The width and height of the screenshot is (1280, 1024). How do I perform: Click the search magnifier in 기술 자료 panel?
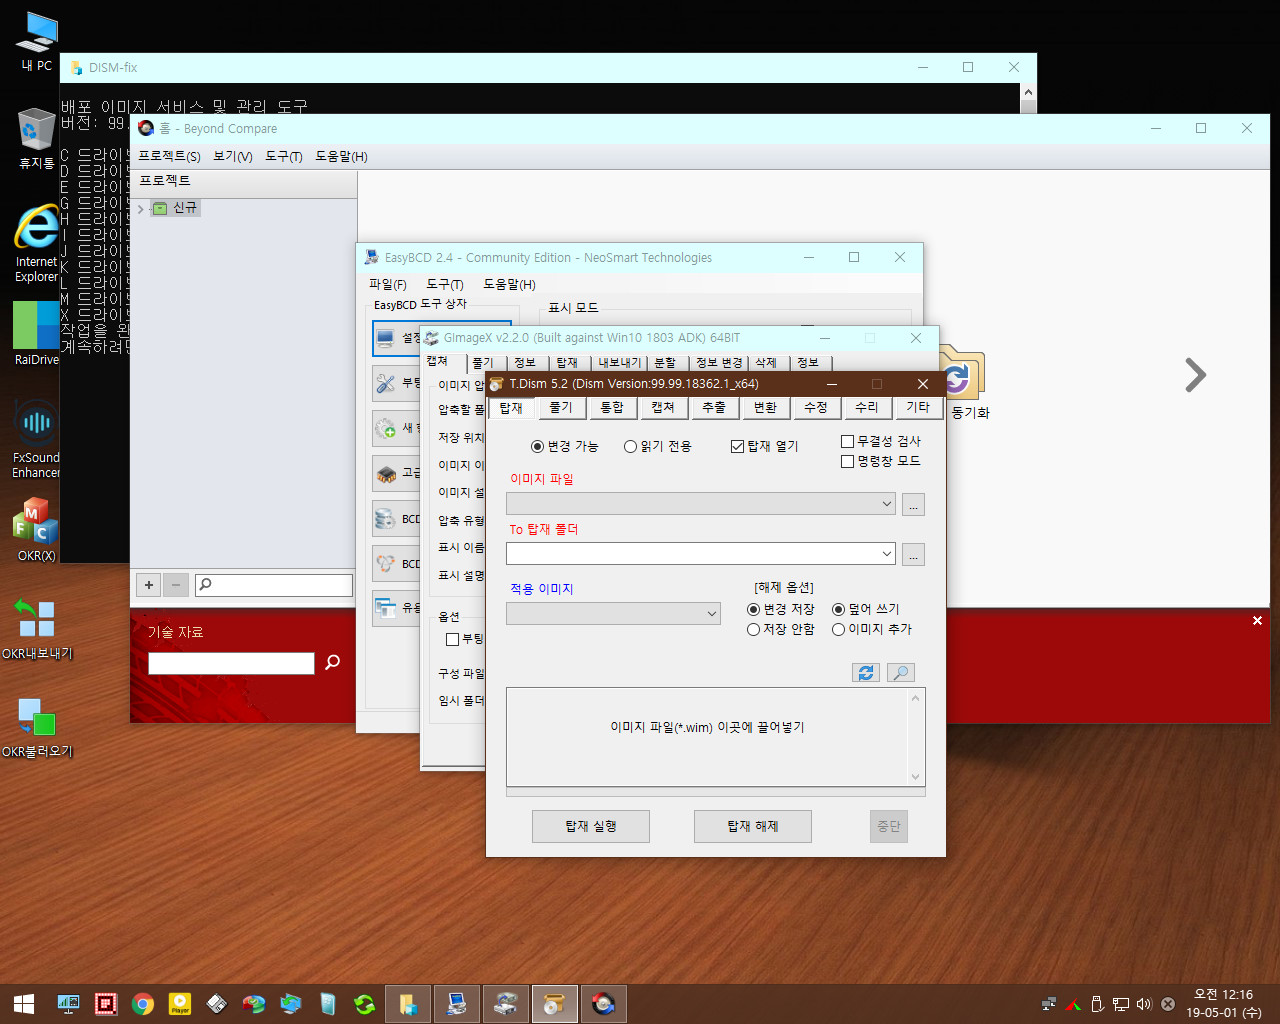(x=333, y=662)
